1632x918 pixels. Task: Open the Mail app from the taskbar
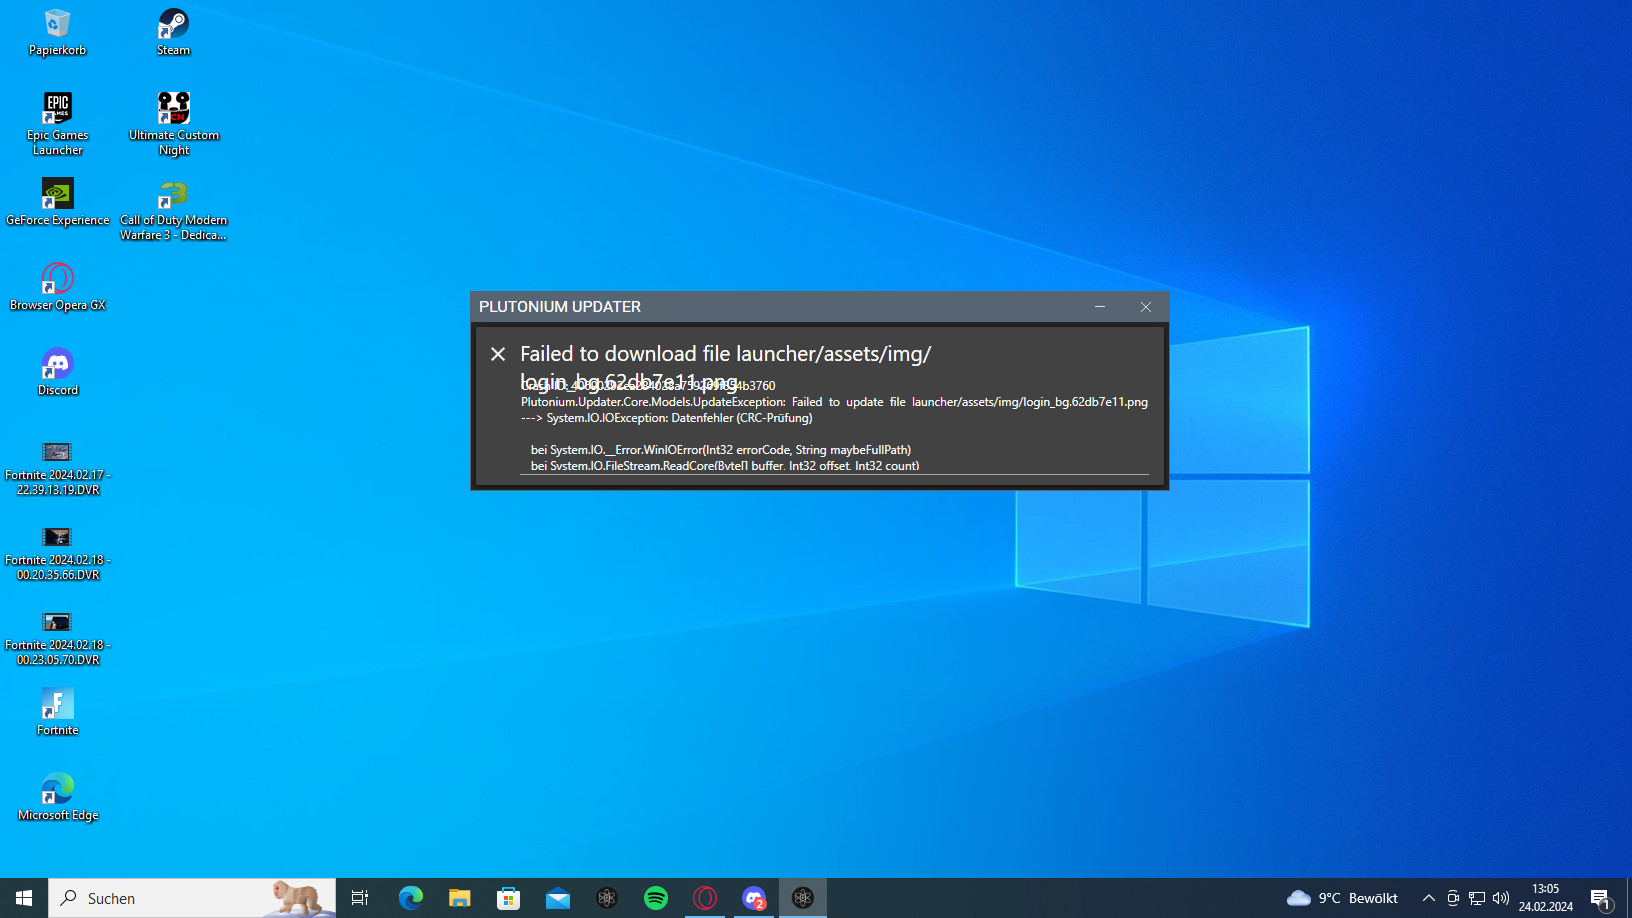click(557, 898)
